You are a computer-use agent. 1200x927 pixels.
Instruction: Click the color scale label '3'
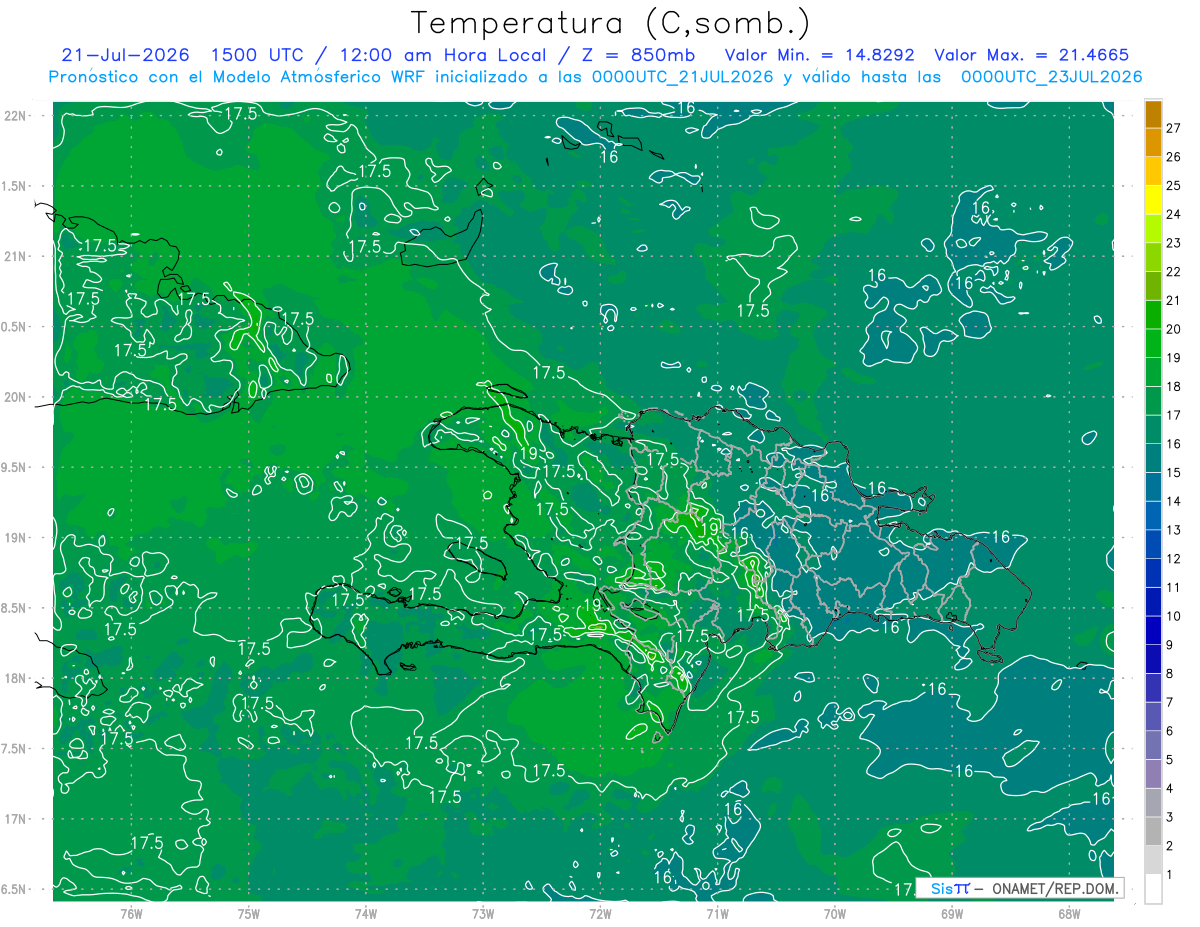point(1170,818)
